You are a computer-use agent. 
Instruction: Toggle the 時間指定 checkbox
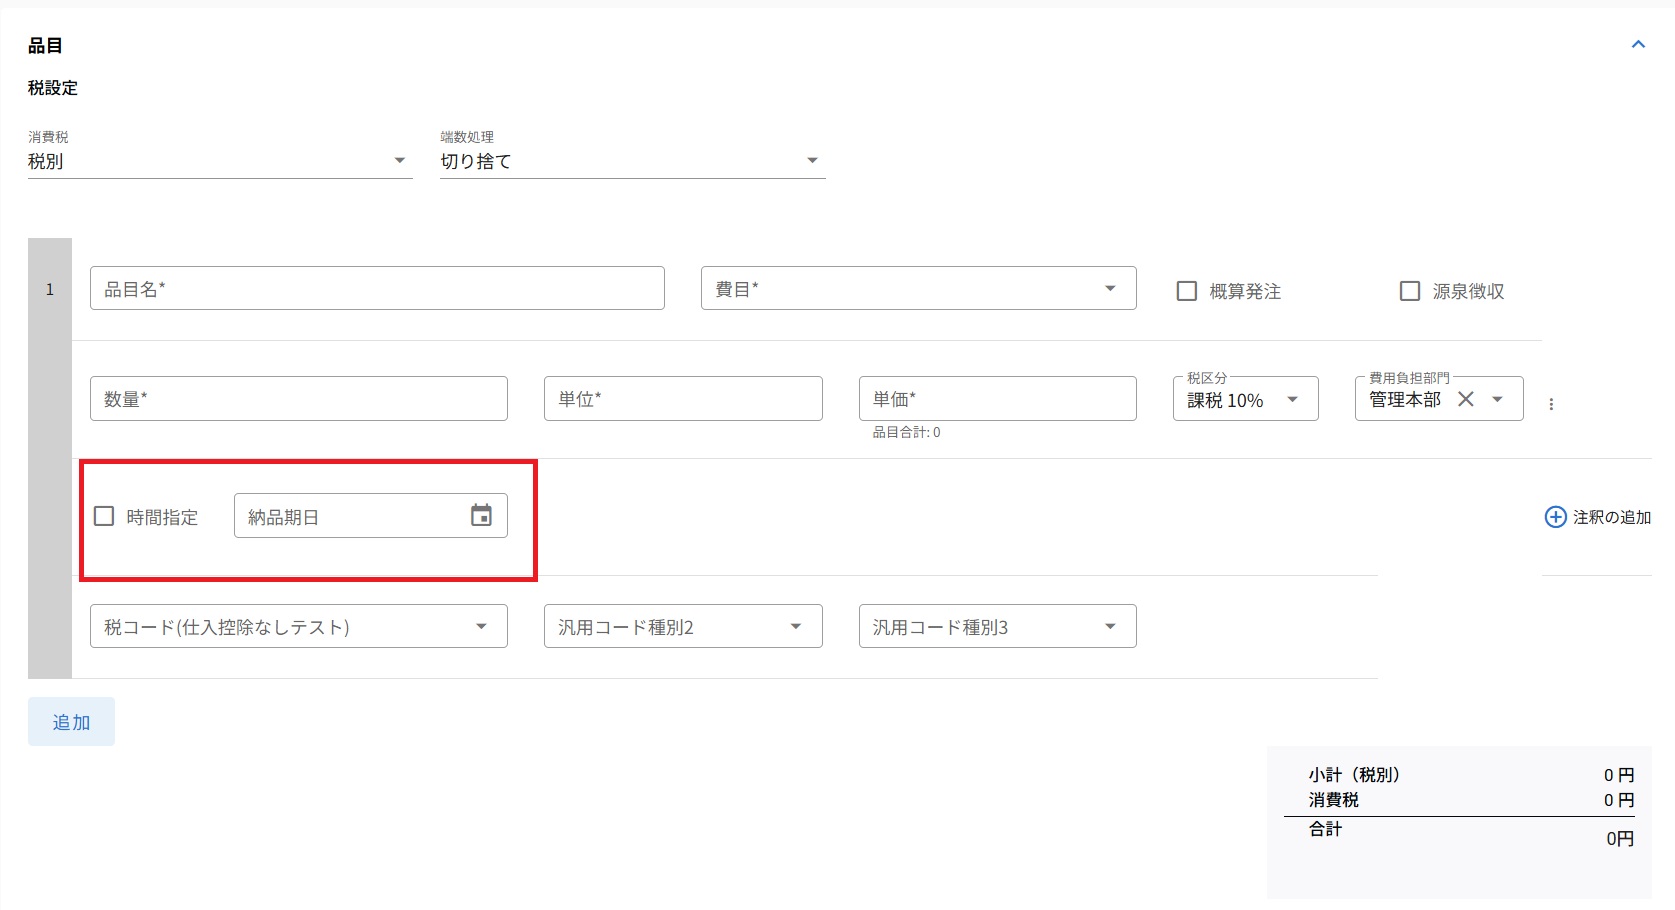[x=104, y=515]
